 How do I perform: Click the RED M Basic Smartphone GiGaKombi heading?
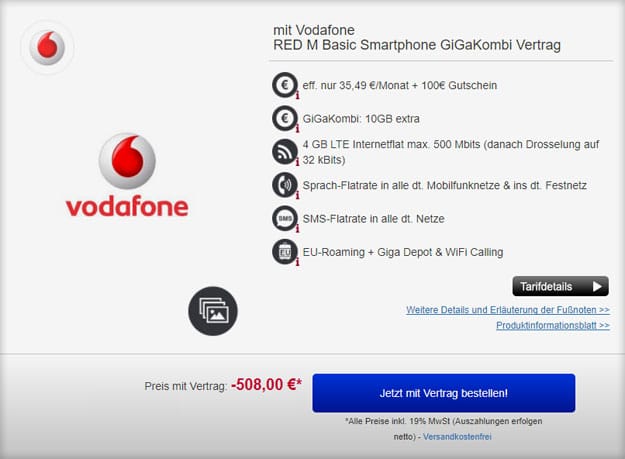[417, 45]
